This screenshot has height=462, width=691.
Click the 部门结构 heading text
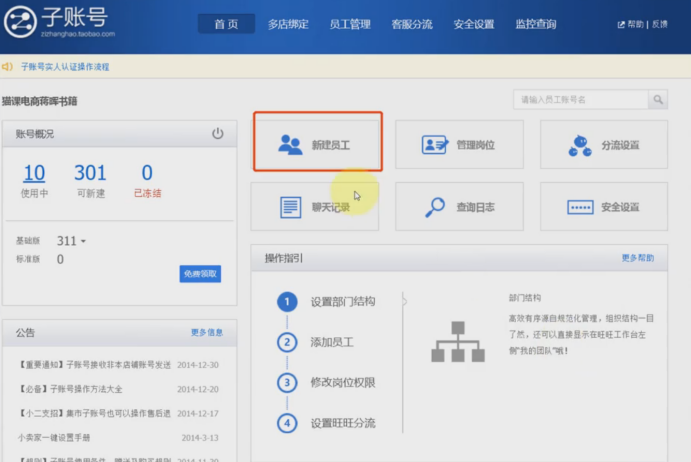(x=524, y=298)
